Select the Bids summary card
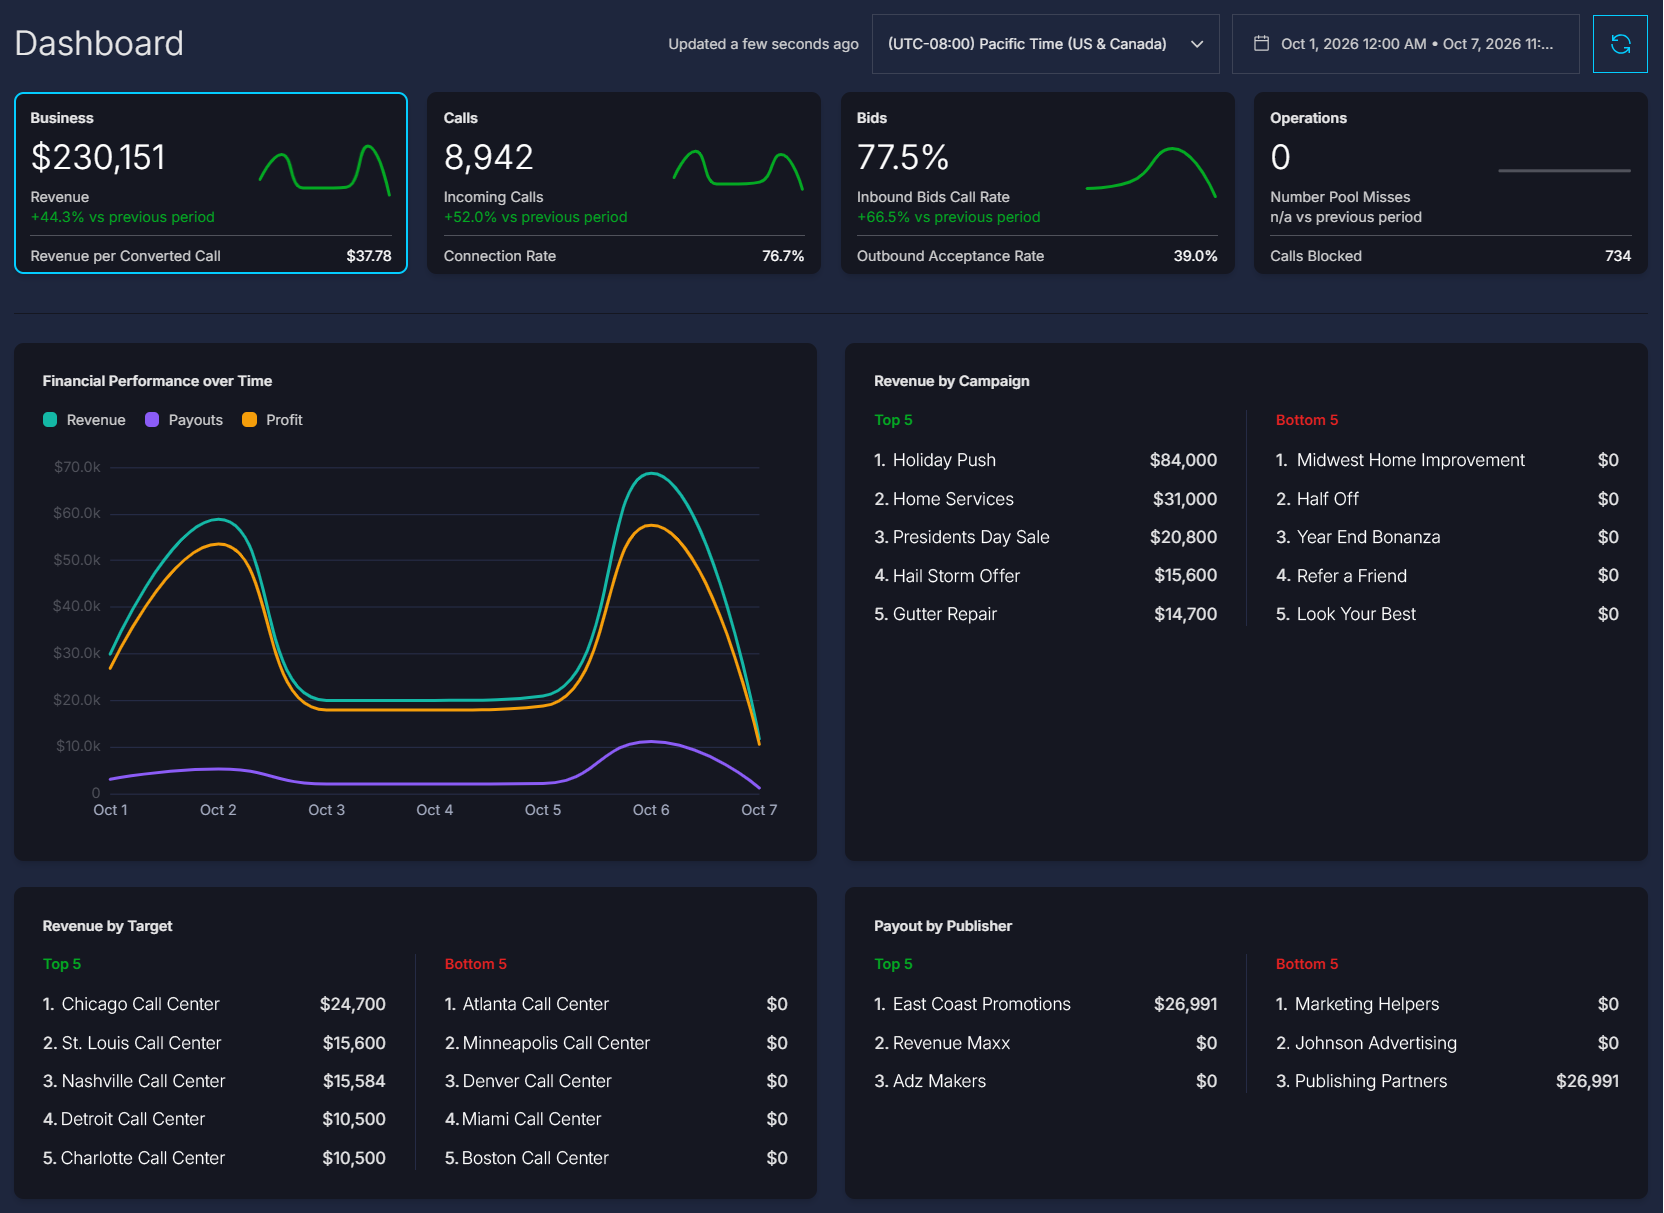The image size is (1664, 1213). [1037, 183]
